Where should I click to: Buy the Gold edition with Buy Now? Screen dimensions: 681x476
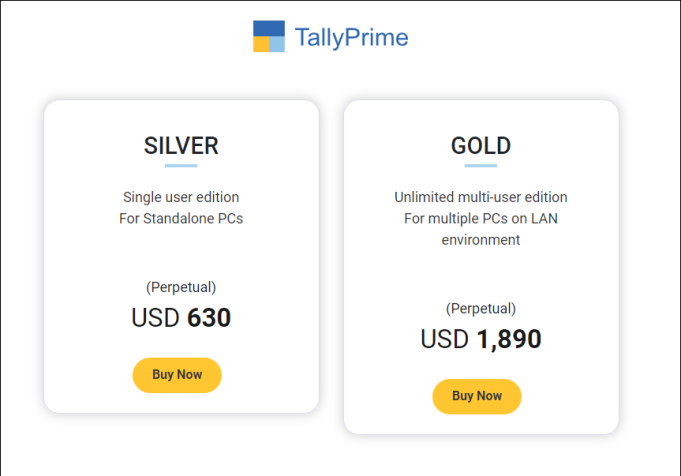476,397
